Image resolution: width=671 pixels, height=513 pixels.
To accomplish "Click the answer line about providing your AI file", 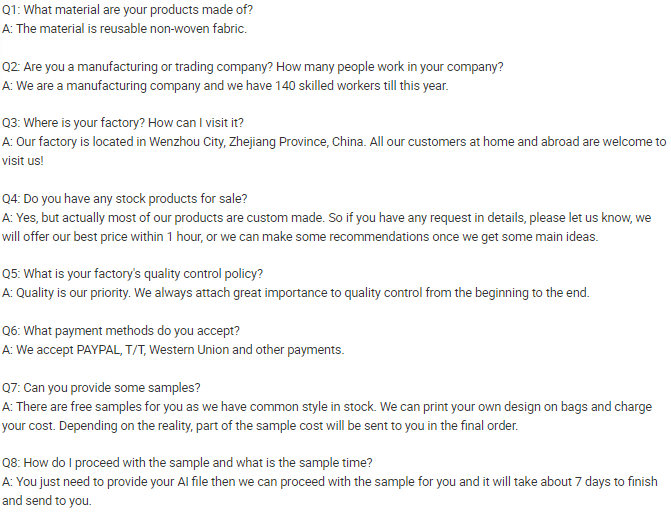I will click(x=329, y=482).
